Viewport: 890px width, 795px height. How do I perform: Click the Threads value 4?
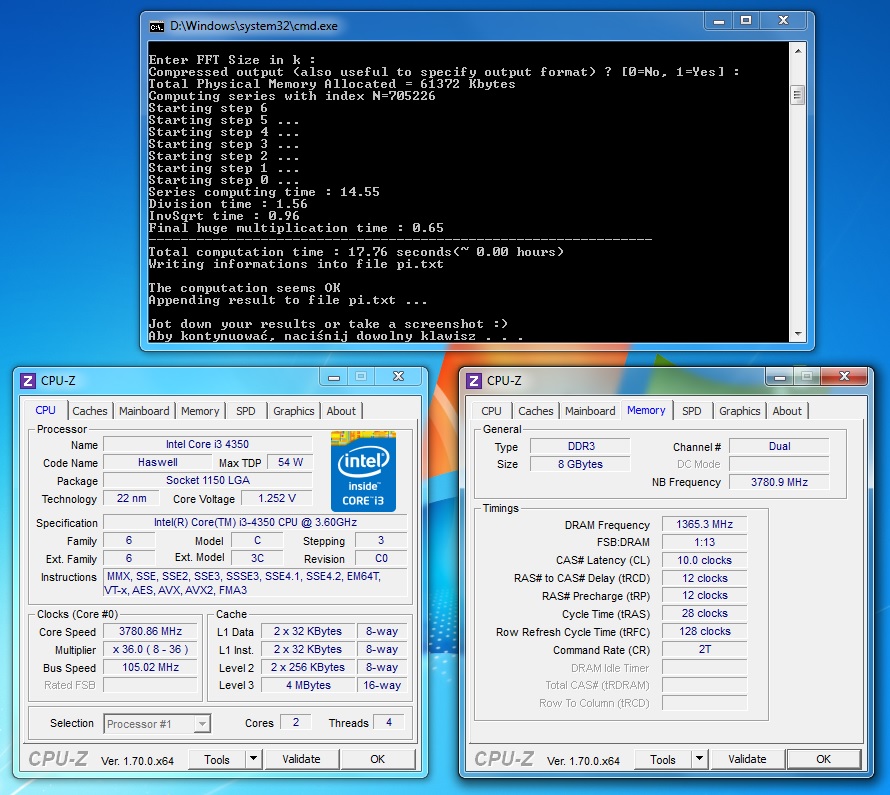click(x=389, y=722)
